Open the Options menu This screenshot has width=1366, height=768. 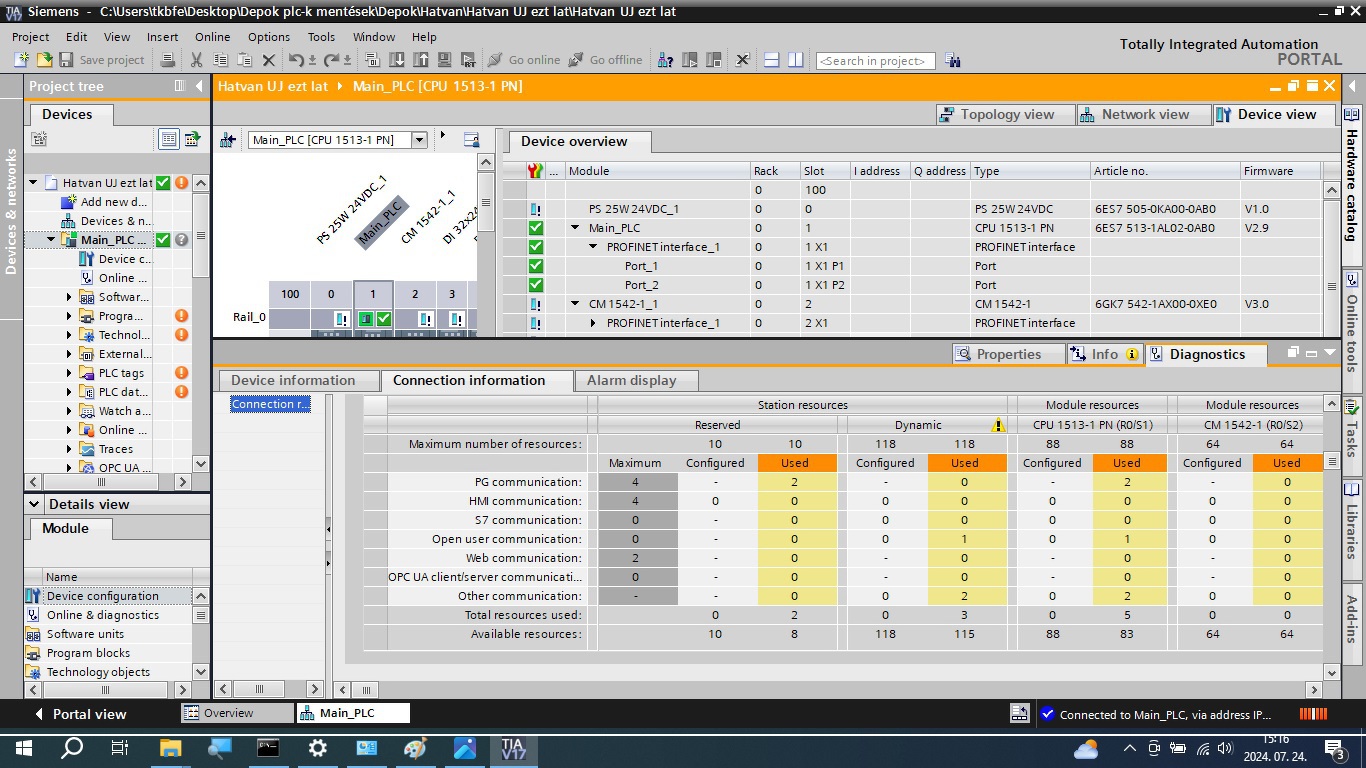269,37
